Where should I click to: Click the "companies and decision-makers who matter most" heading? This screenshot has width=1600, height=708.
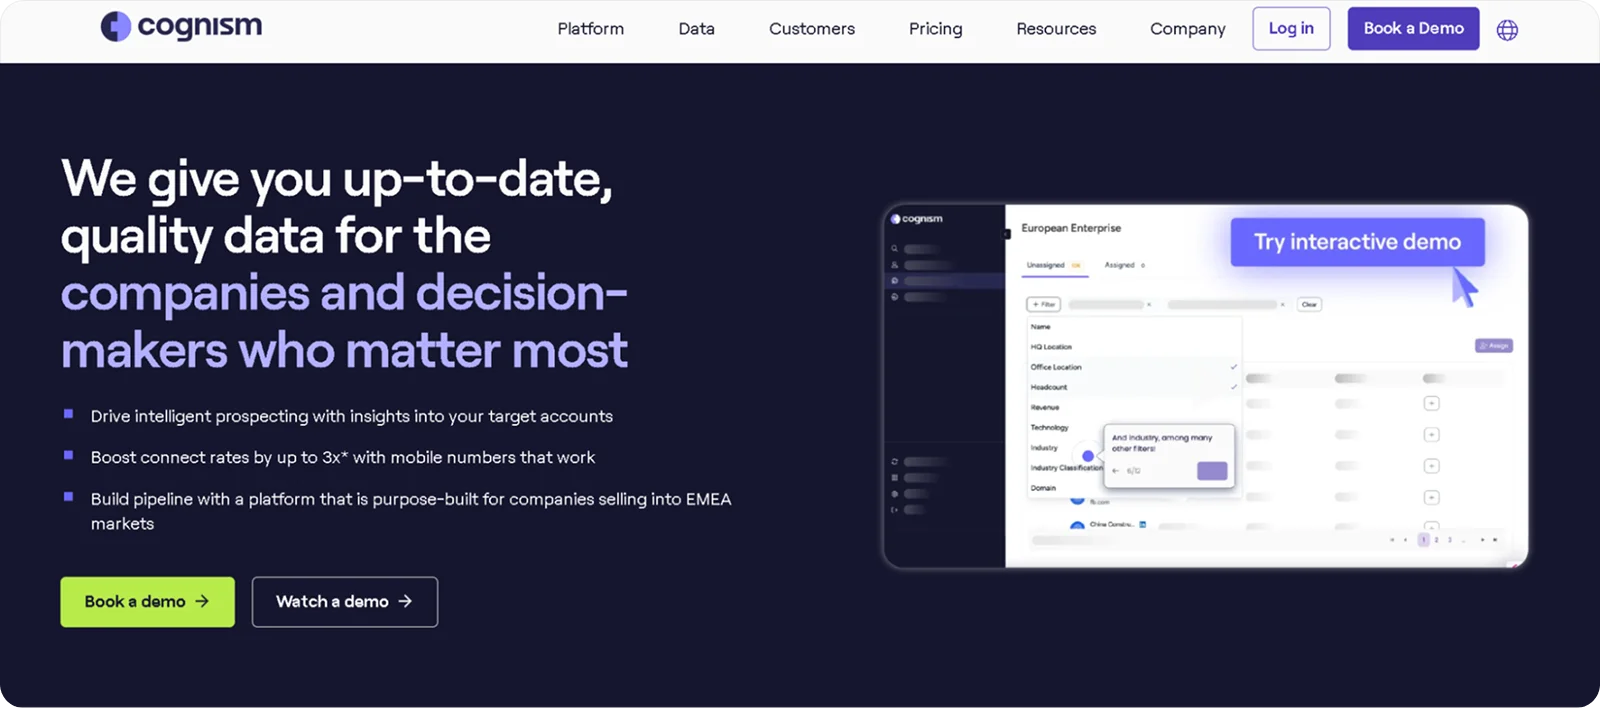[344, 322]
